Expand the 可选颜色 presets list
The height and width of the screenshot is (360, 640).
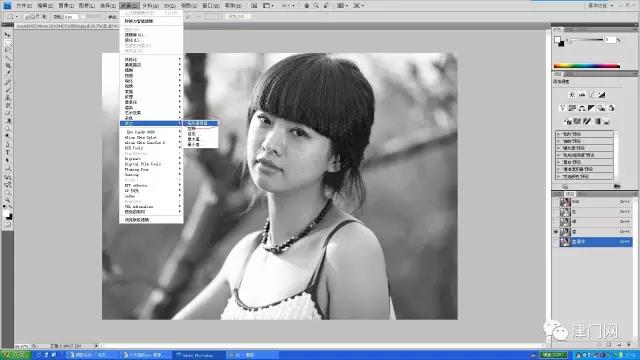[558, 176]
